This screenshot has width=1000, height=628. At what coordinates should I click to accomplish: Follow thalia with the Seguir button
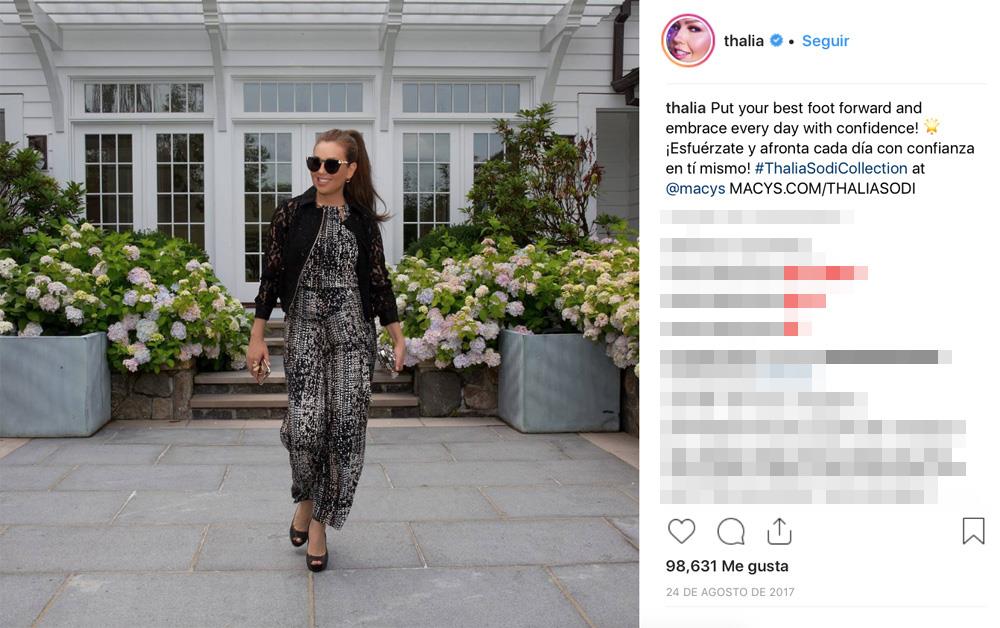coord(825,41)
